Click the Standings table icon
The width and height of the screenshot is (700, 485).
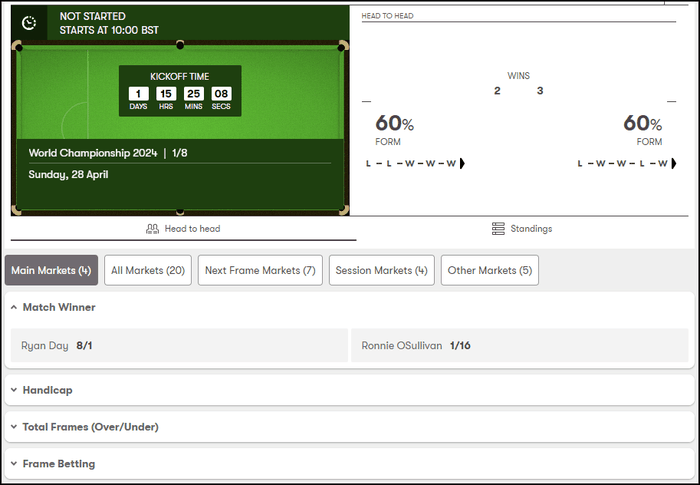pos(498,229)
